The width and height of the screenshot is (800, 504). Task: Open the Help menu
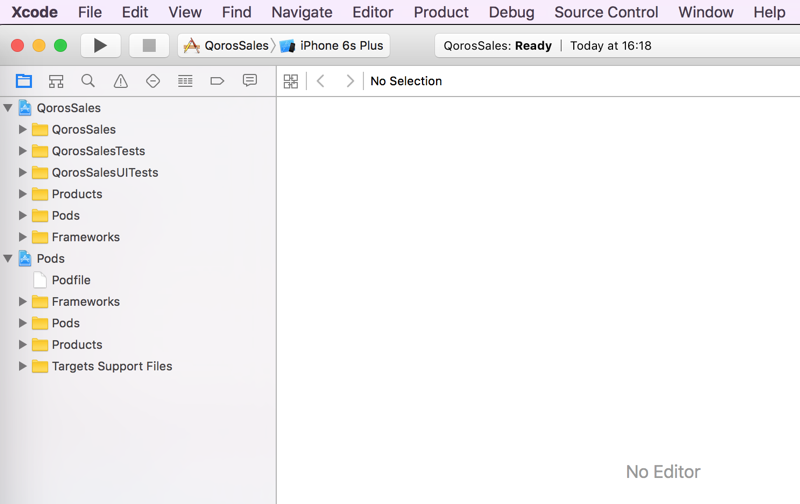(x=769, y=12)
